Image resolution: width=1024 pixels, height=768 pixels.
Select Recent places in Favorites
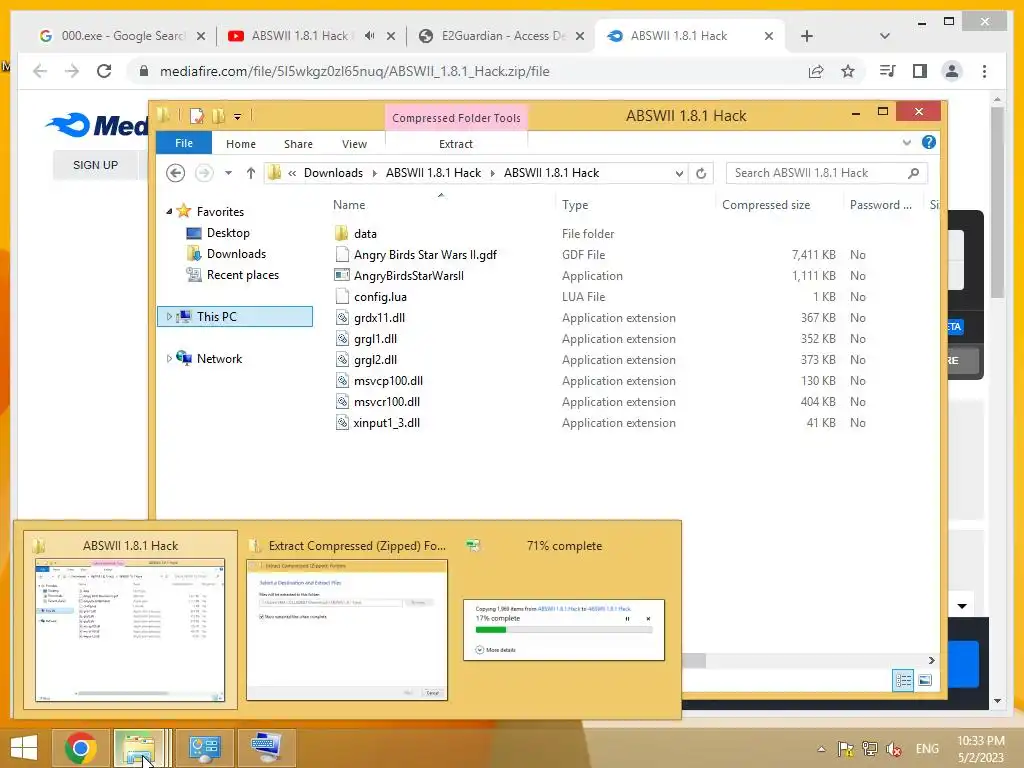tap(242, 275)
